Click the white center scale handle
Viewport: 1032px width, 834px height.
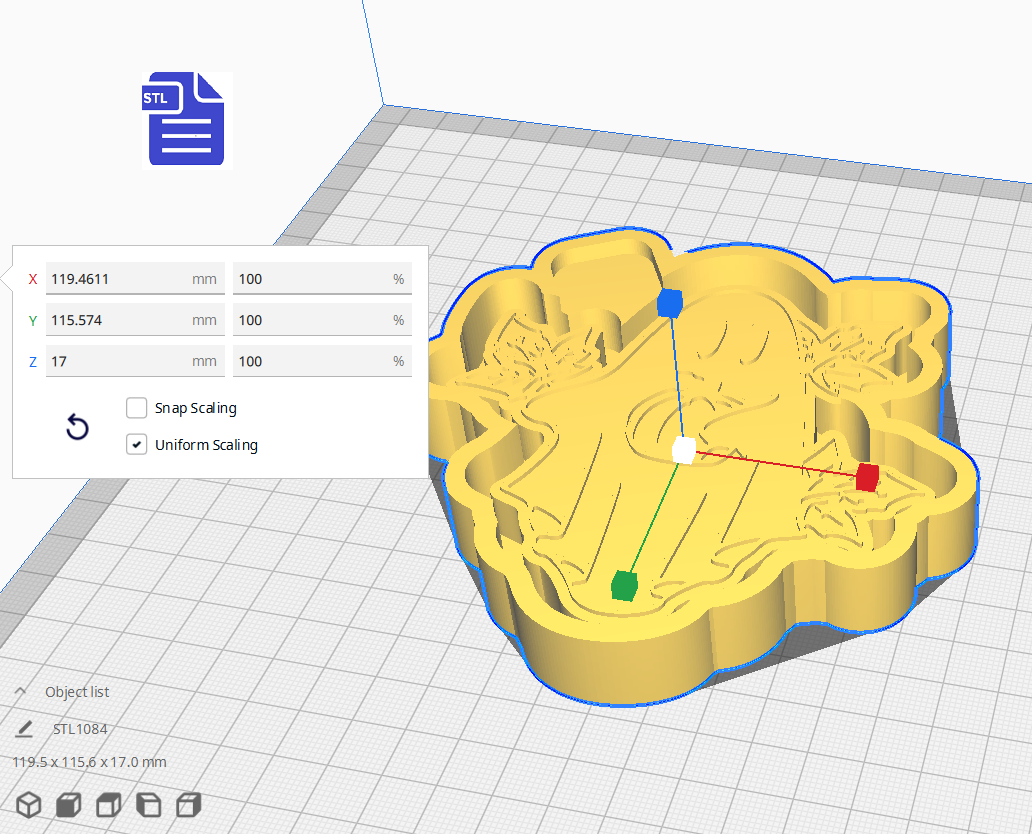685,451
